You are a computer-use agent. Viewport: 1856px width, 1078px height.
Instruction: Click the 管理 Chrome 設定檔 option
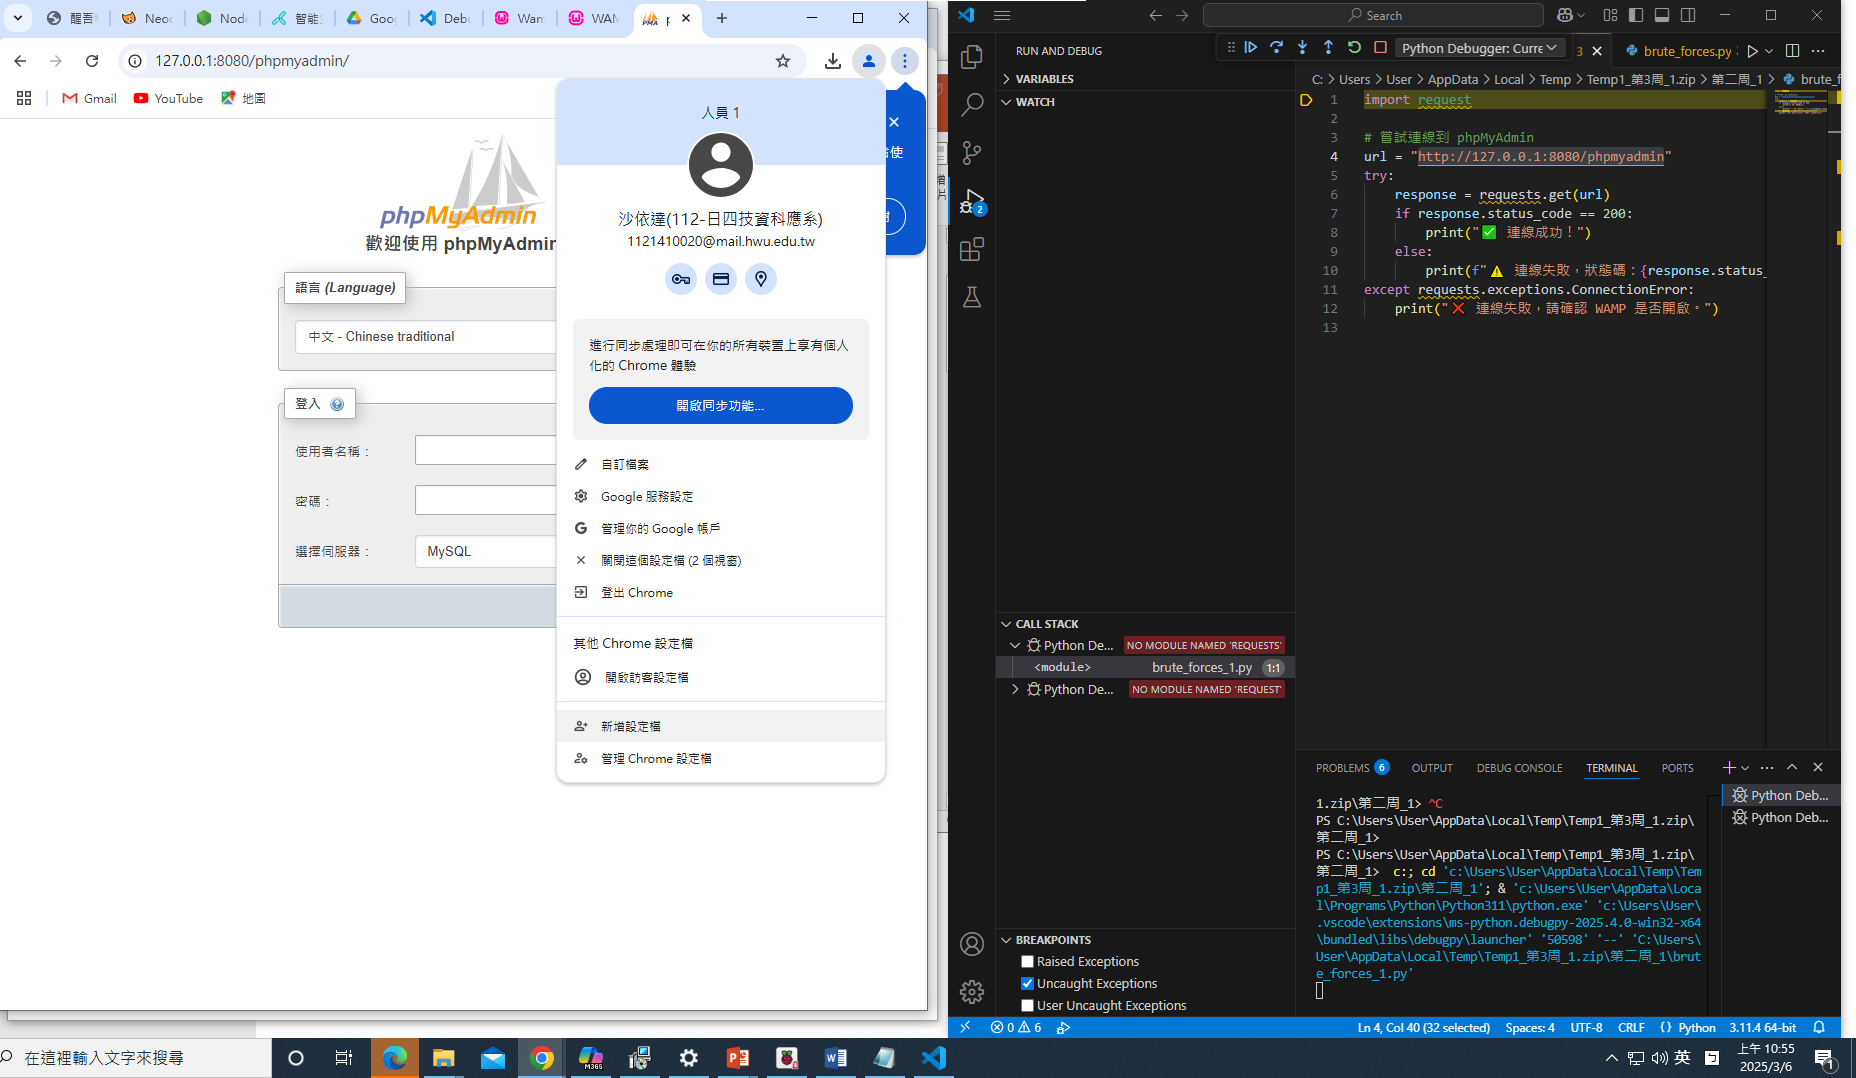655,759
